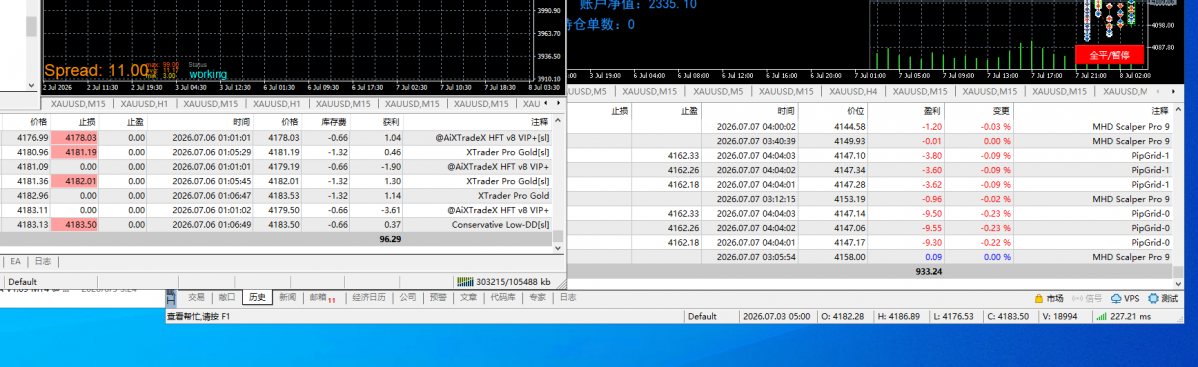
Task: Click the right table total 933.24
Action: 928,271
